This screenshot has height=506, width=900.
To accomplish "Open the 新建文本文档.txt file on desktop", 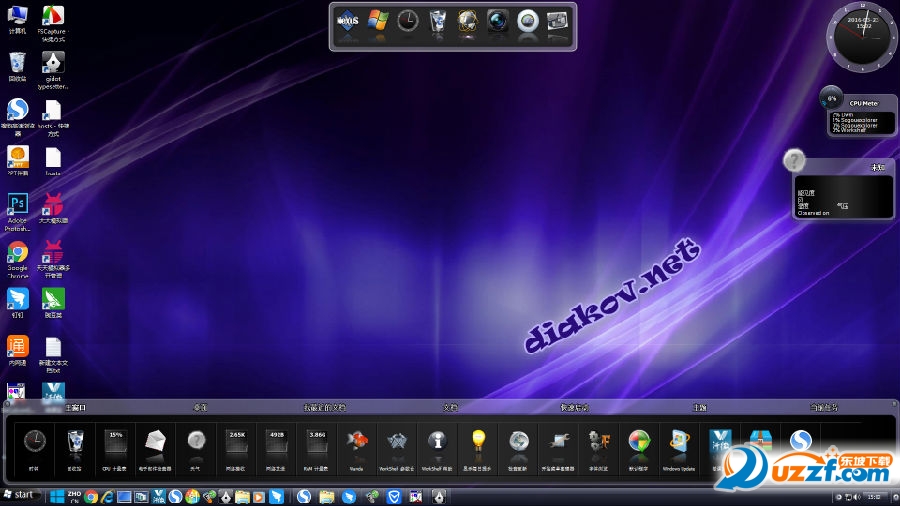I will (53, 355).
